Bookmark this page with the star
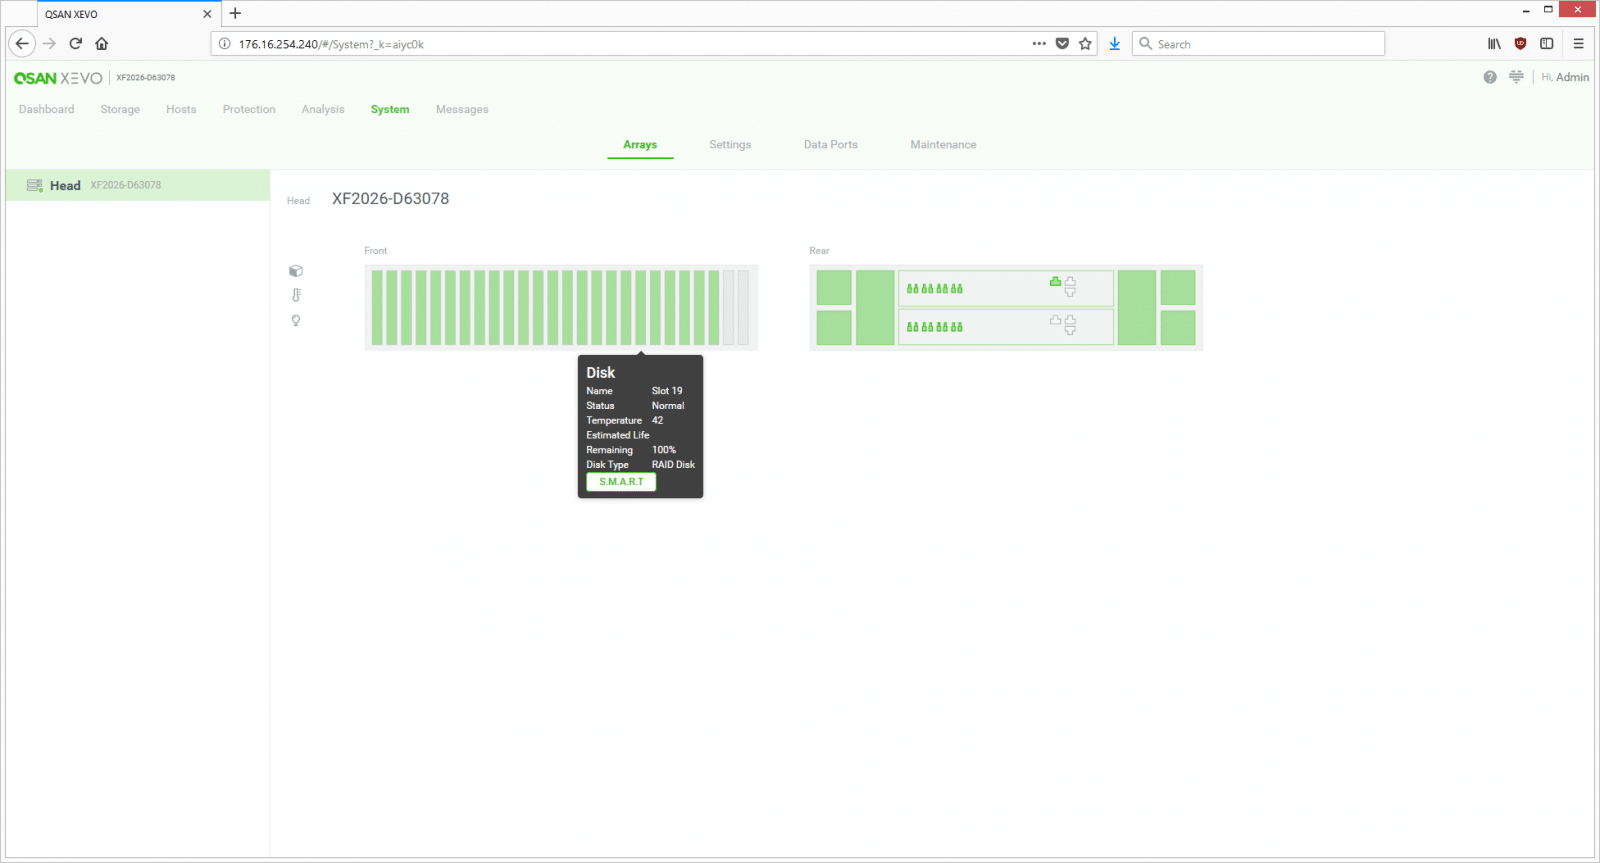 [1085, 43]
